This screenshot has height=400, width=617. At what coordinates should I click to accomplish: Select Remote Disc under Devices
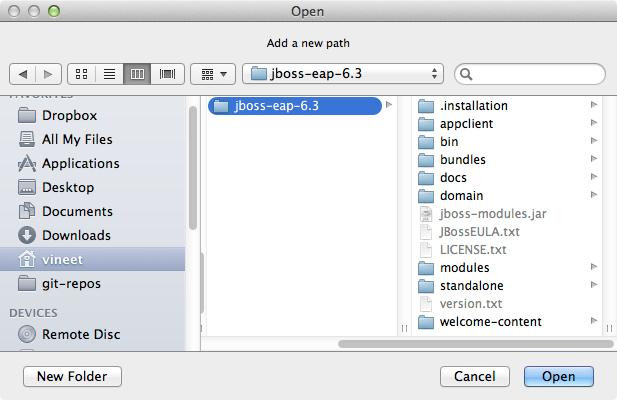(80, 333)
